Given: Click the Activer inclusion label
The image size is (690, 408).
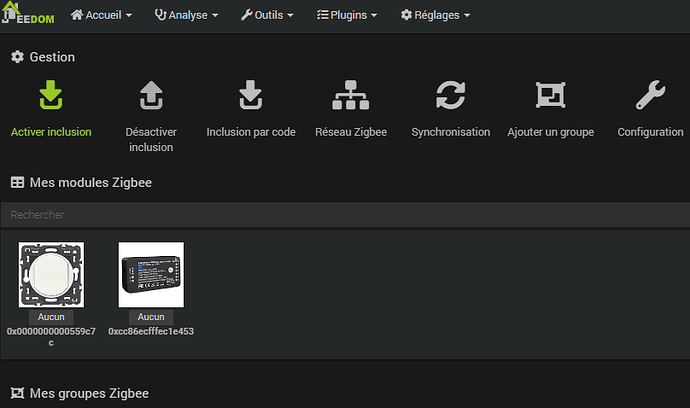Looking at the screenshot, I should tap(51, 132).
